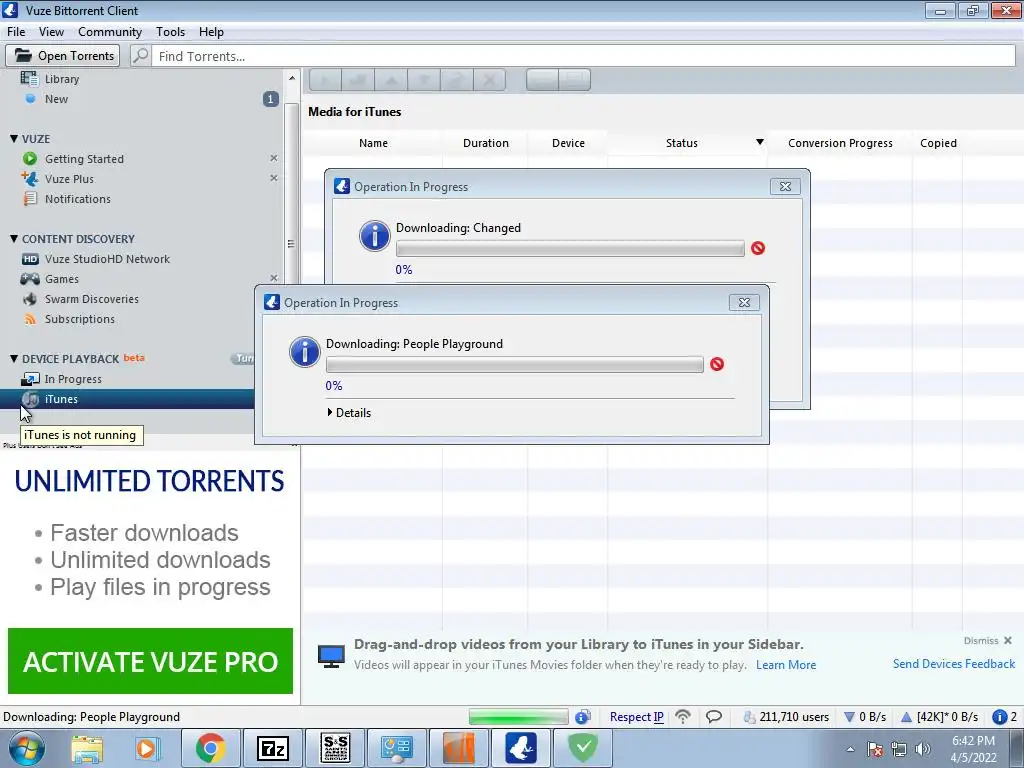Open the Swarm Discoveries icon

click(30, 299)
